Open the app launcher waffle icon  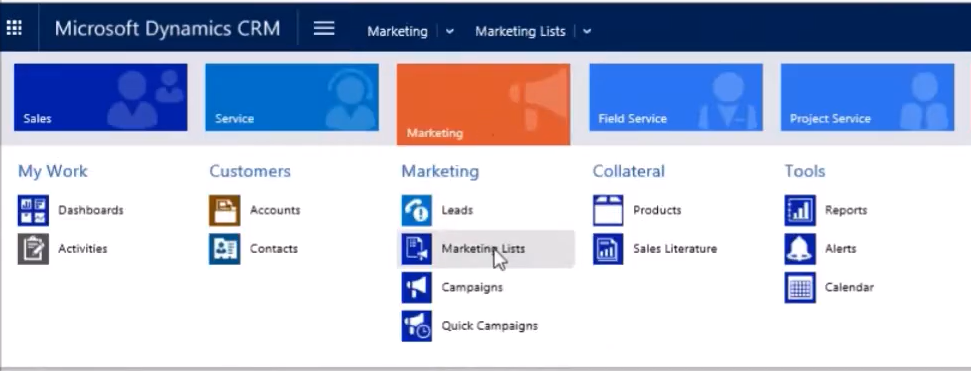pos(14,28)
